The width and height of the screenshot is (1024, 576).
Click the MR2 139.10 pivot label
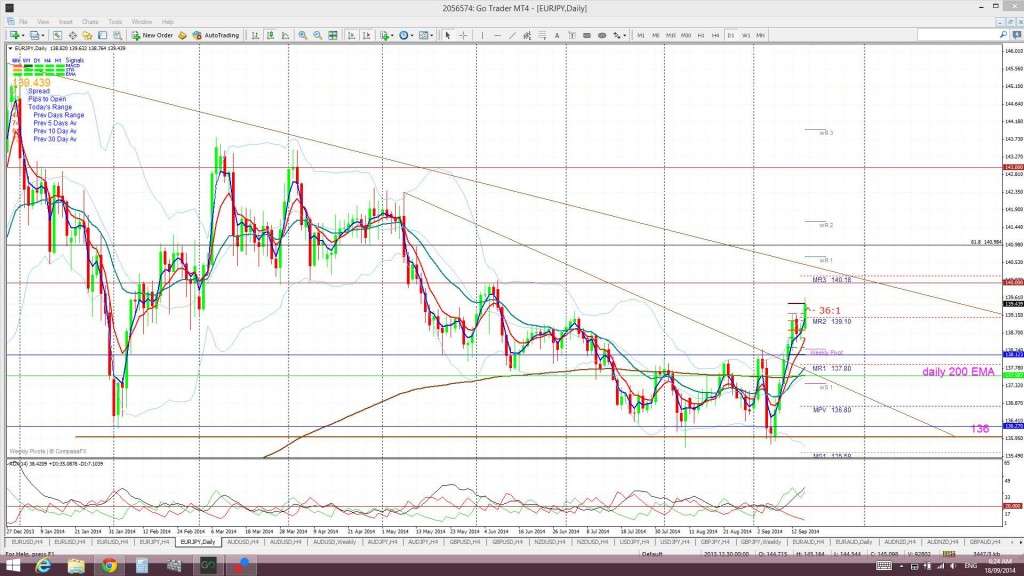coord(832,321)
